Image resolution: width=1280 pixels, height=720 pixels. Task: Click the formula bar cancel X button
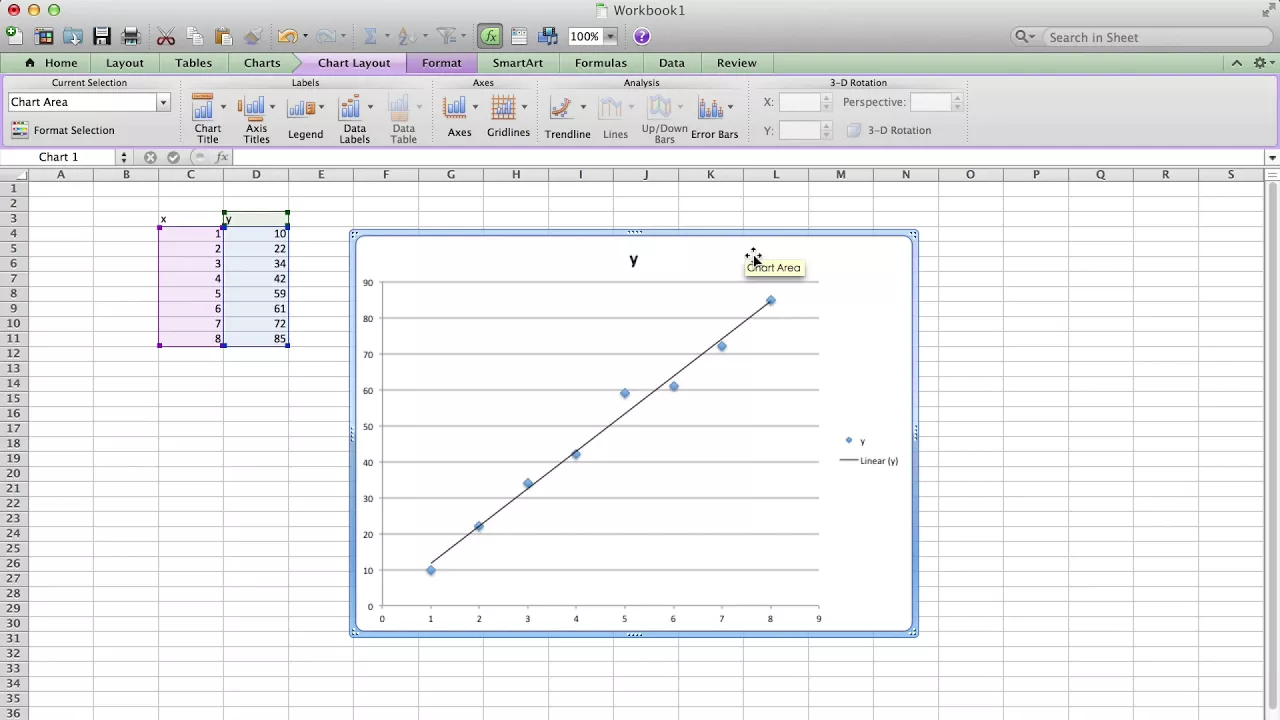tap(150, 157)
